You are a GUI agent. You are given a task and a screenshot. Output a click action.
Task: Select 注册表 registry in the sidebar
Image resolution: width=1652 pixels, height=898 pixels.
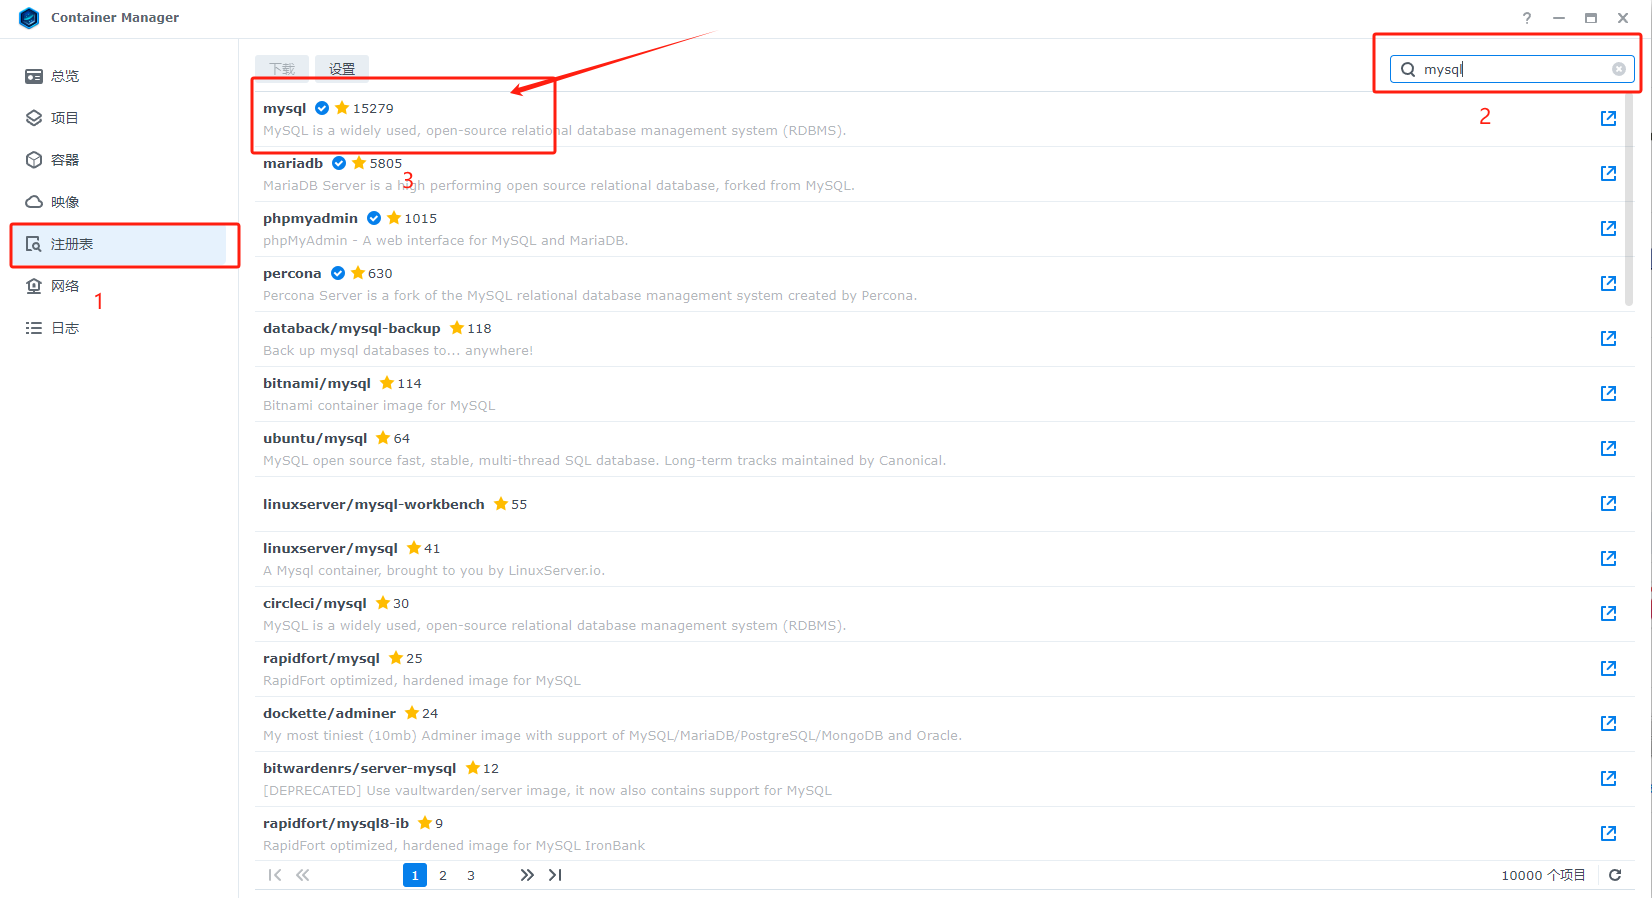tap(119, 244)
